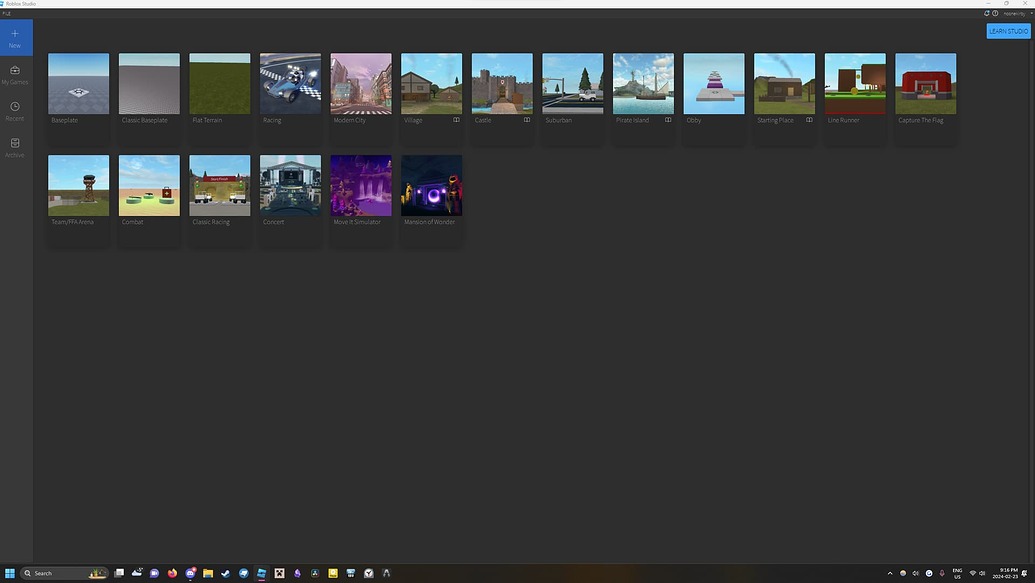The width and height of the screenshot is (1035, 583).
Task: Open the My Games sidebar tab
Action: [15, 75]
